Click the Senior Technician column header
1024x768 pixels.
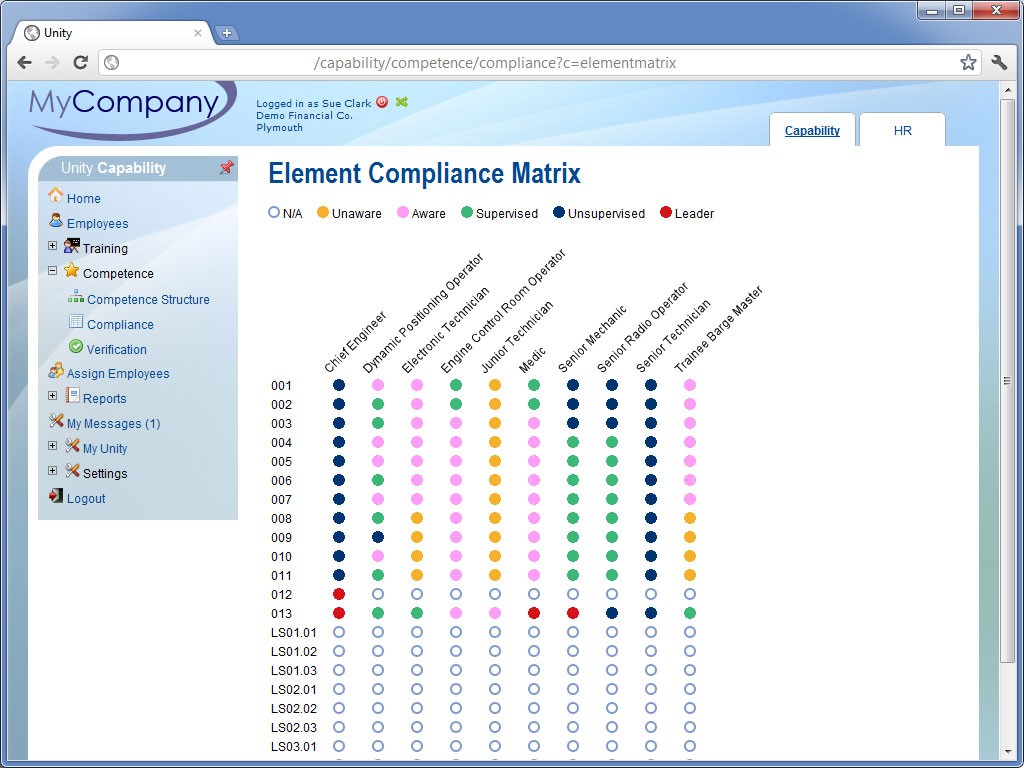[673, 336]
